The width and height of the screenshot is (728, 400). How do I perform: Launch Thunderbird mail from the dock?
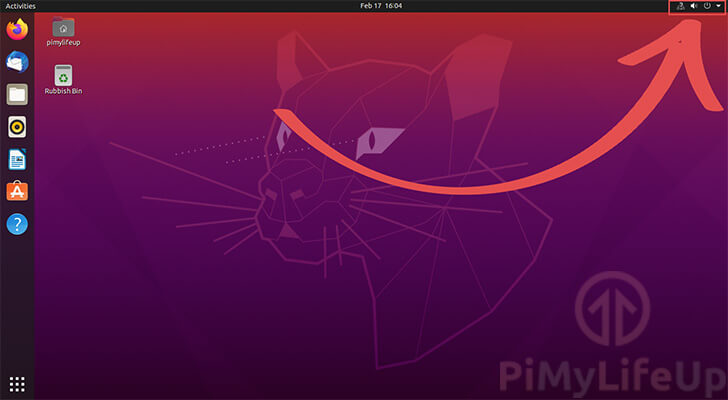tap(17, 62)
